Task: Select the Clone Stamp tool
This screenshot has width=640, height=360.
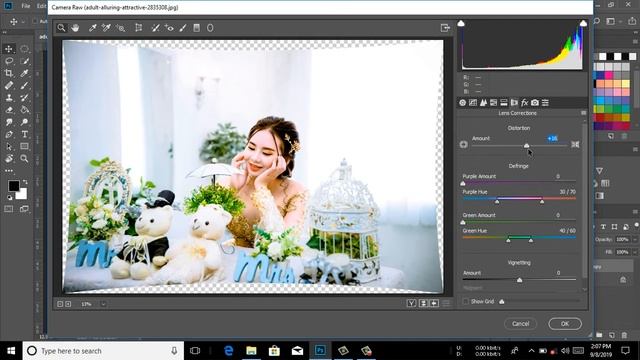Action: coord(9,98)
